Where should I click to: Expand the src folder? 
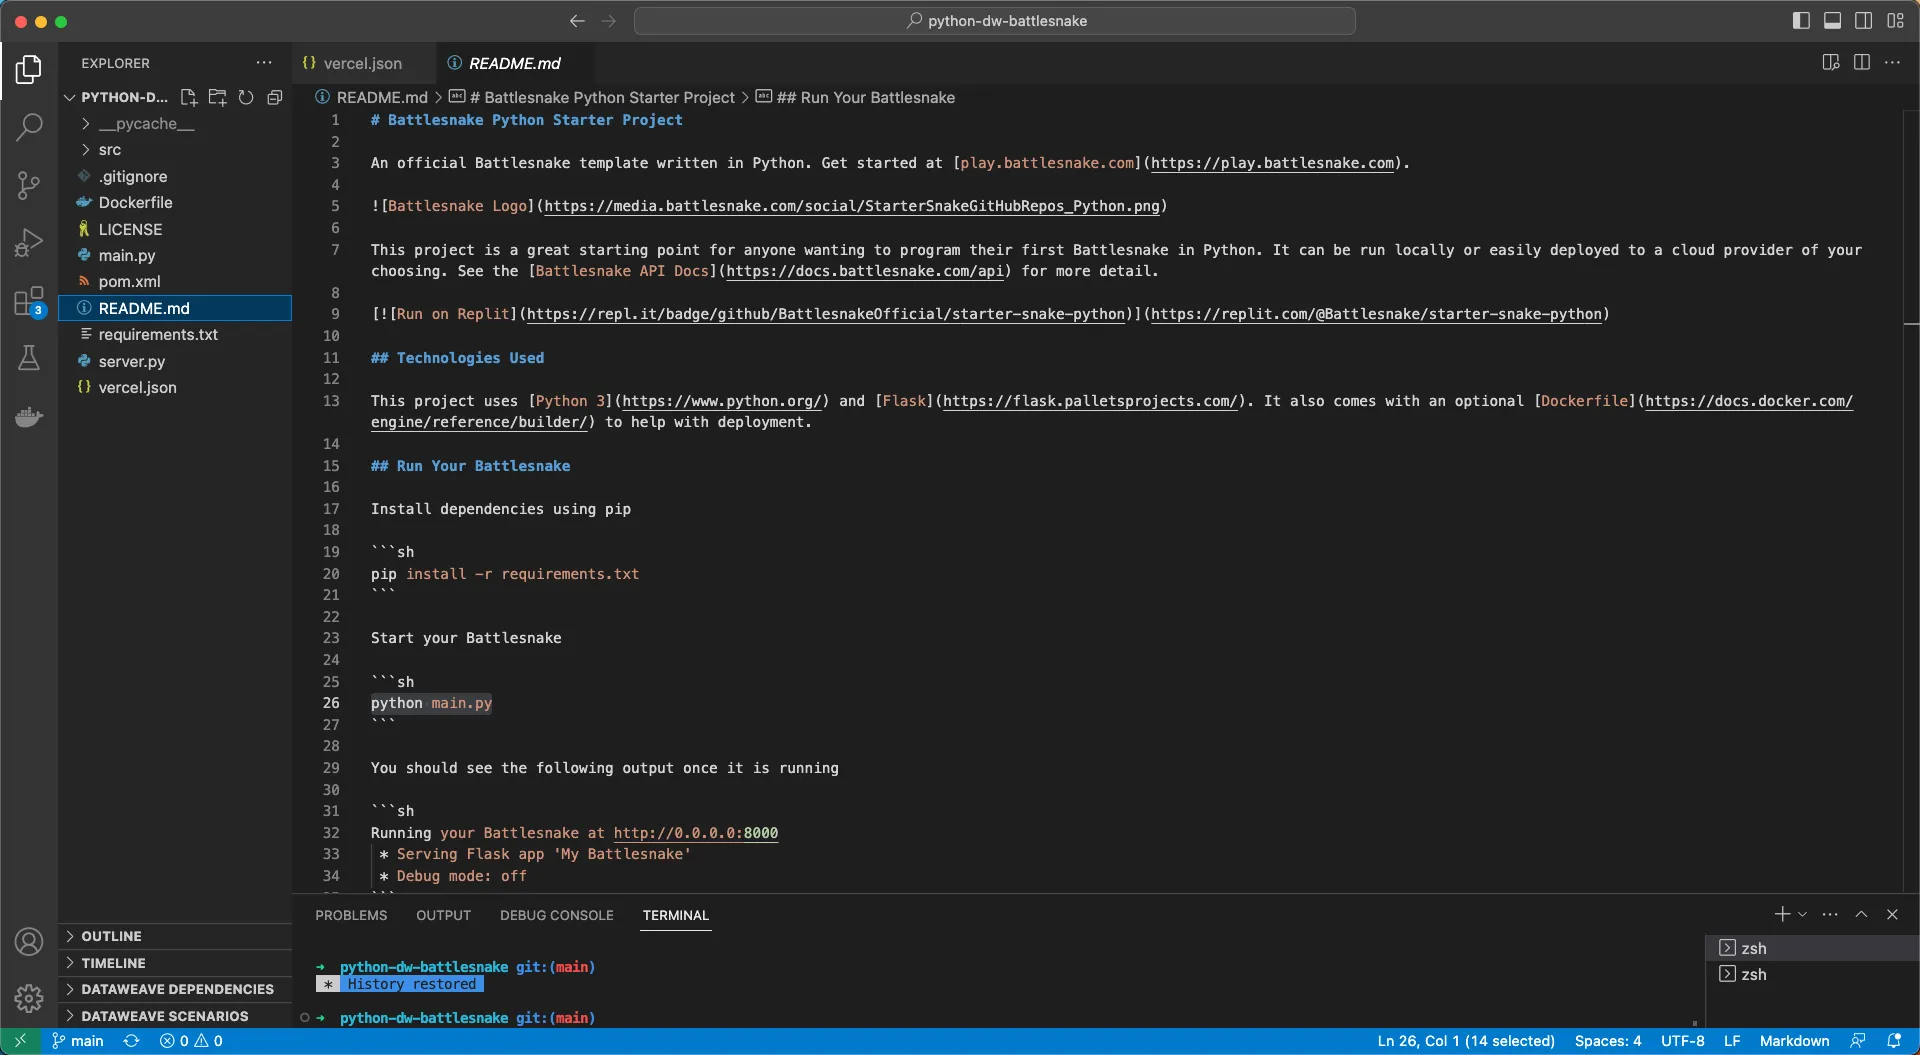coord(175,150)
